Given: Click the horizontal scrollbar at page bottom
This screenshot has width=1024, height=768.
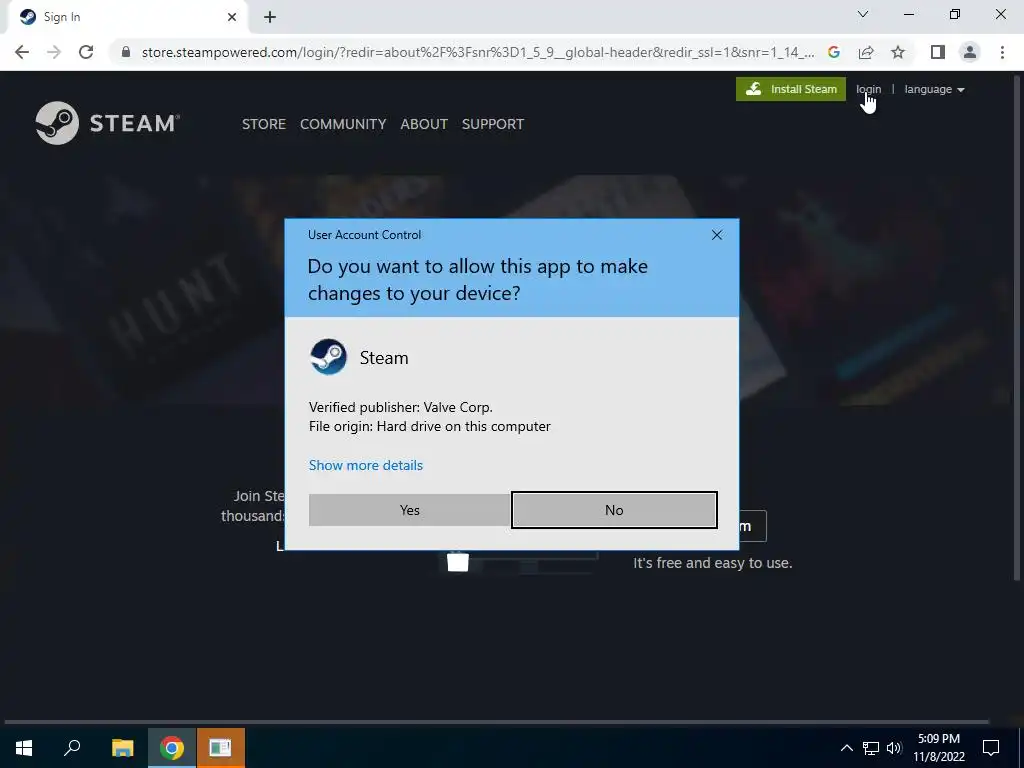Looking at the screenshot, I should pyautogui.click(x=496, y=722).
